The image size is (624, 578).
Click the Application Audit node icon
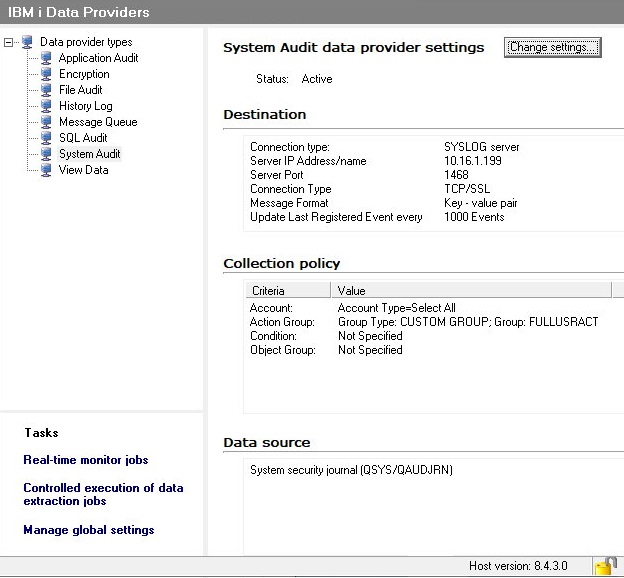46,58
